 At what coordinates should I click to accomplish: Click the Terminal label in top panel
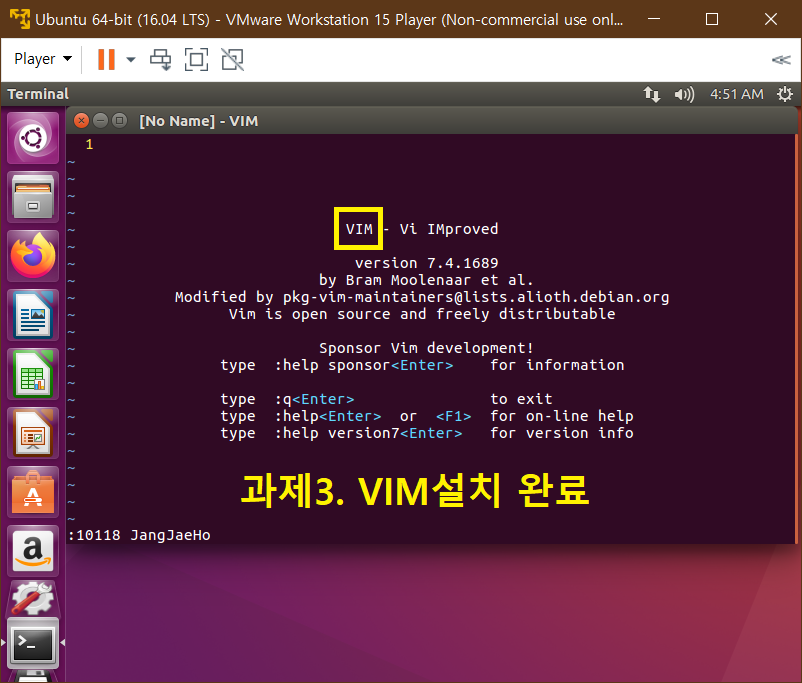pyautogui.click(x=38, y=94)
